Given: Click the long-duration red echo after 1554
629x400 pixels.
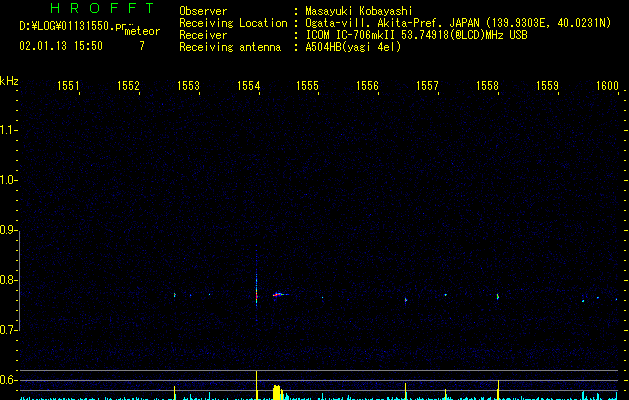Looking at the screenshot, I should 280,294.
